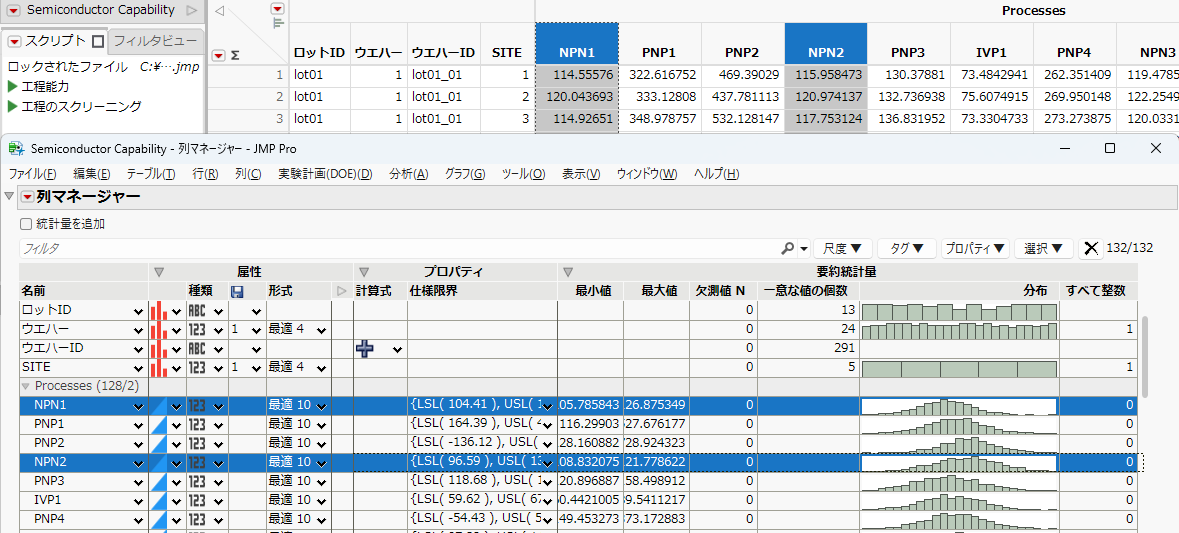Open the columns red triangle menu in data table corner
Viewport: 1179px width, 533px height.
coord(278,8)
